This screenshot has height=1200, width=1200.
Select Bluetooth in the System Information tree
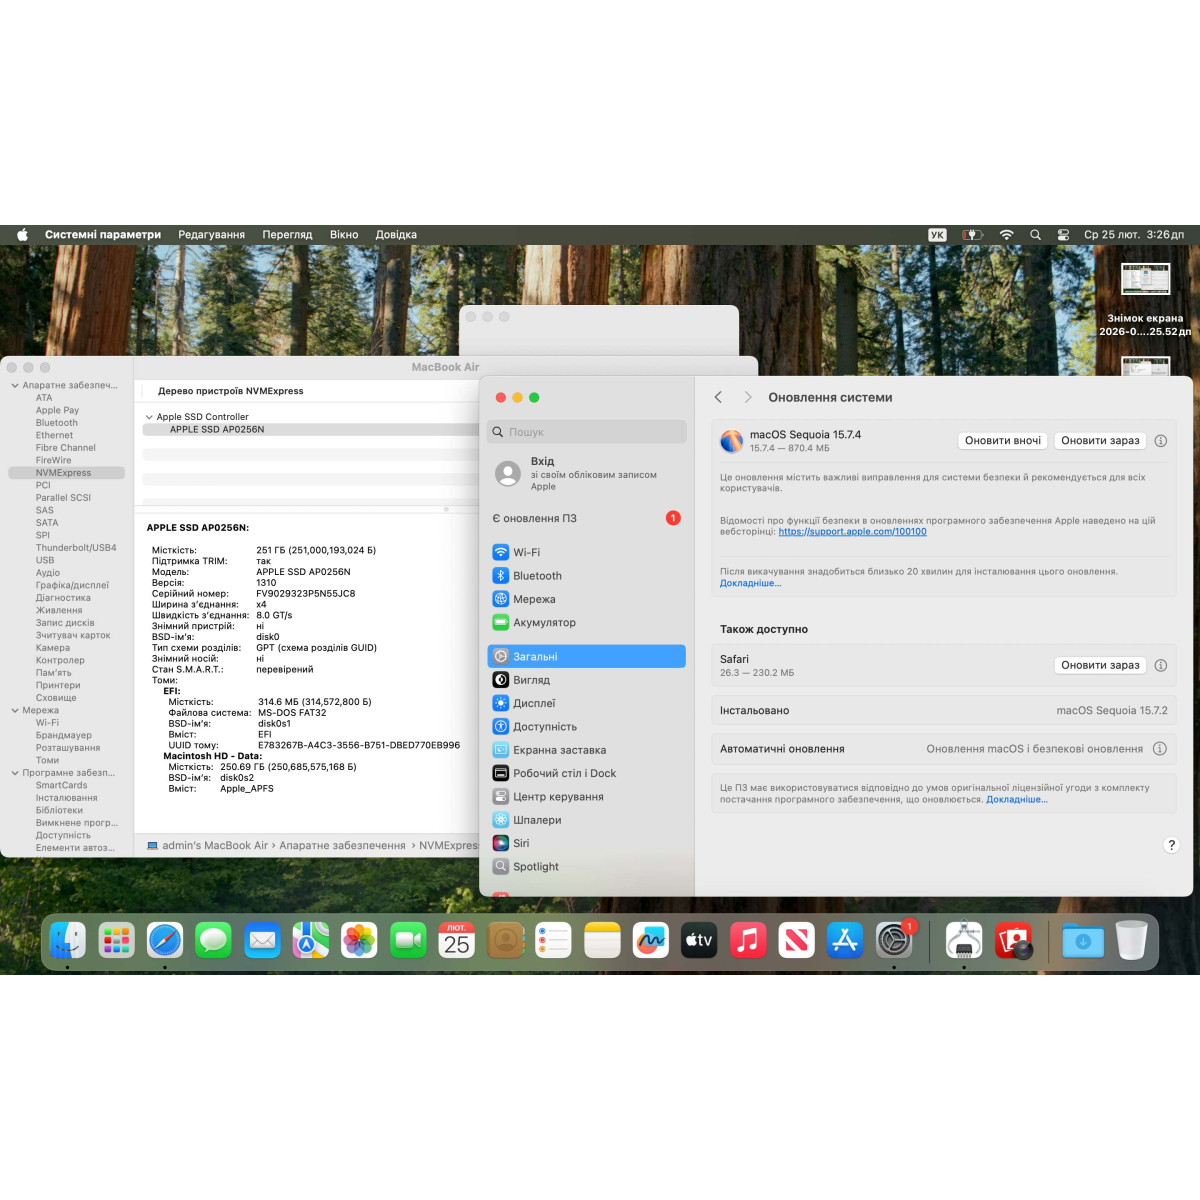point(57,423)
